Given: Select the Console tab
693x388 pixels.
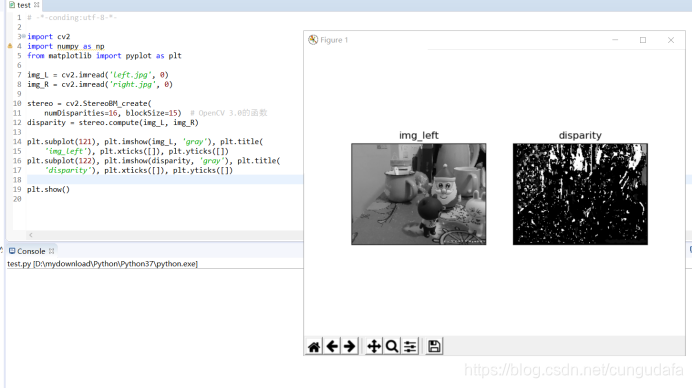Looking at the screenshot, I should (x=31, y=251).
